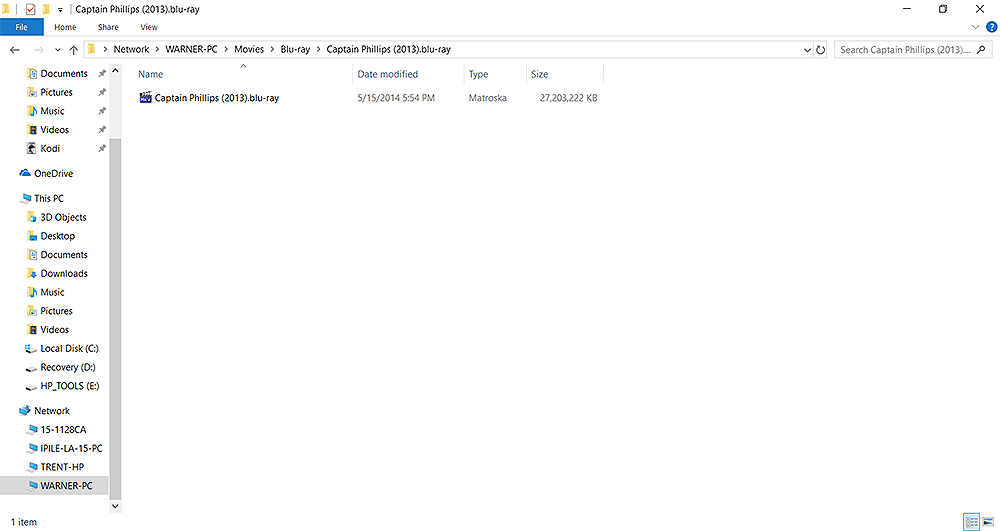
Task: Click the 27,203,222 KB size value
Action: (568, 98)
